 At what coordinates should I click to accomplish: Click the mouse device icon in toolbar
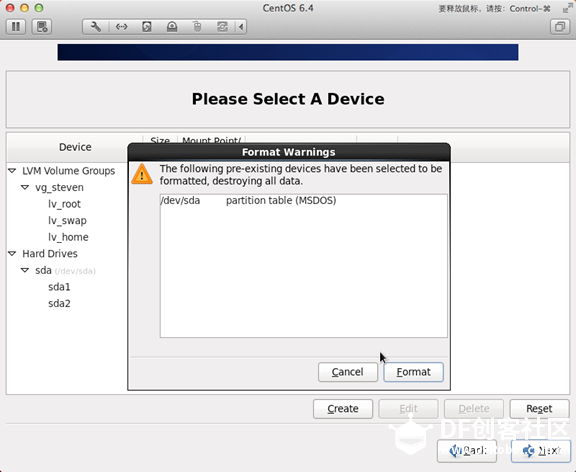tap(197, 27)
